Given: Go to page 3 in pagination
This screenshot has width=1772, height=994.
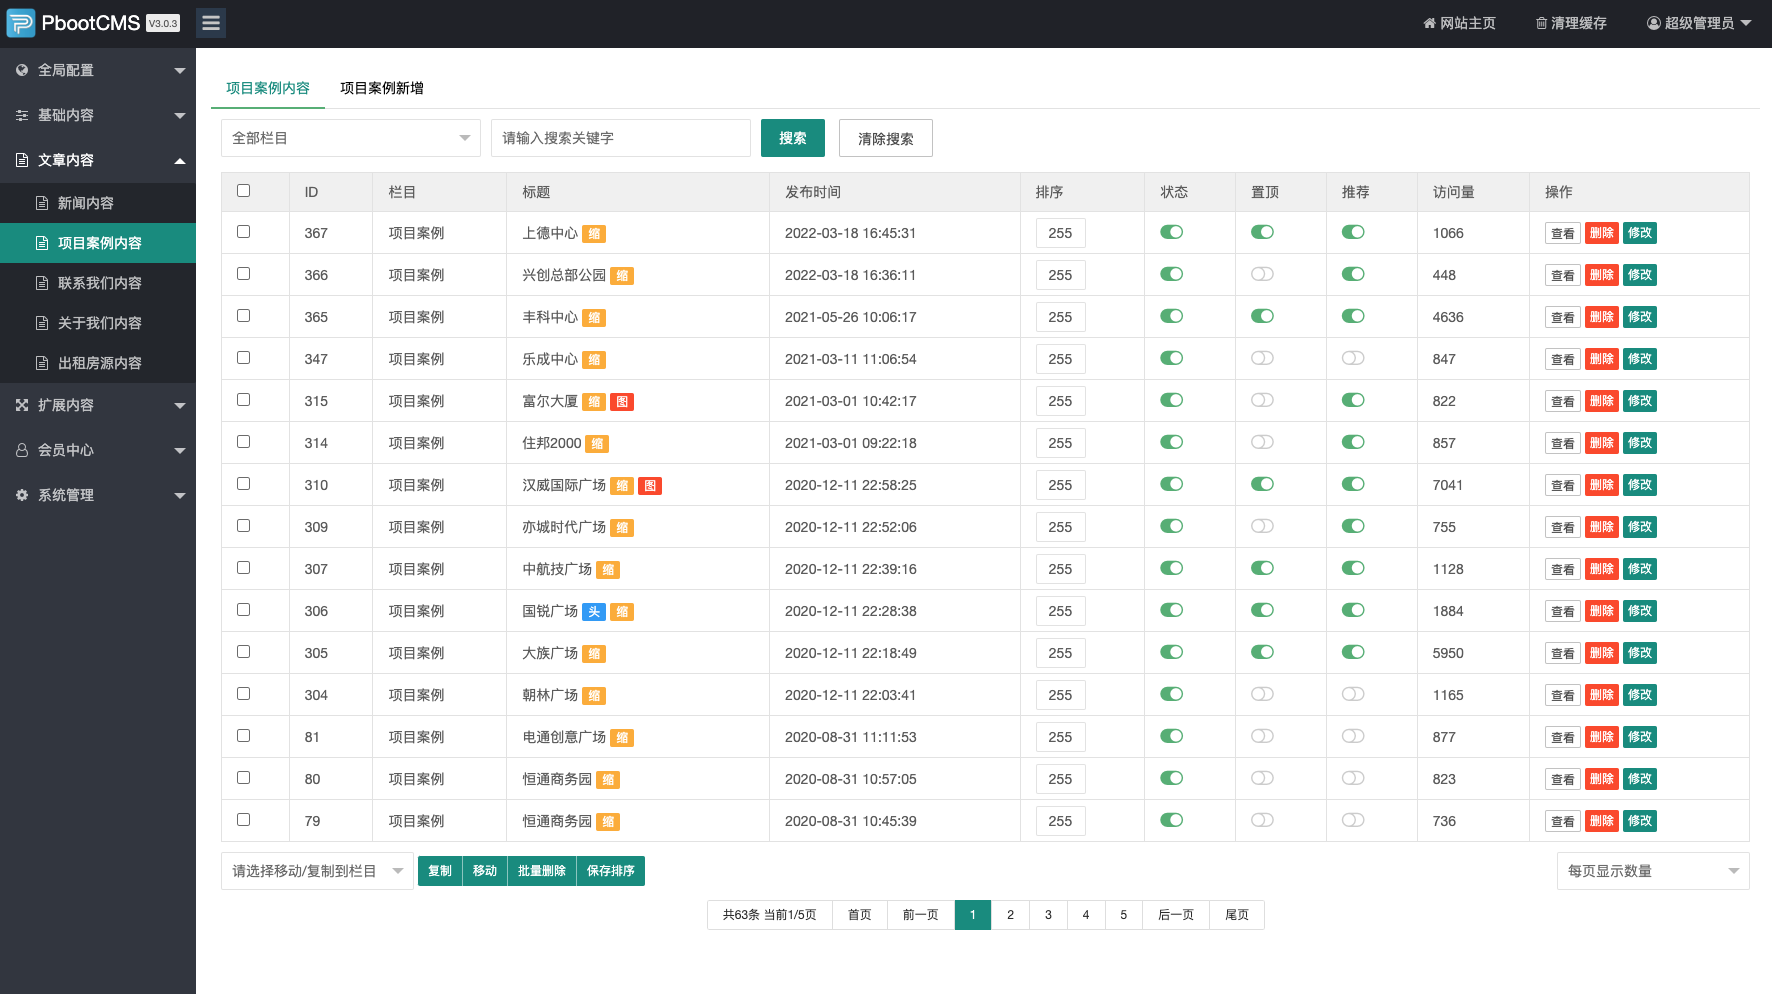Looking at the screenshot, I should coord(1048,915).
